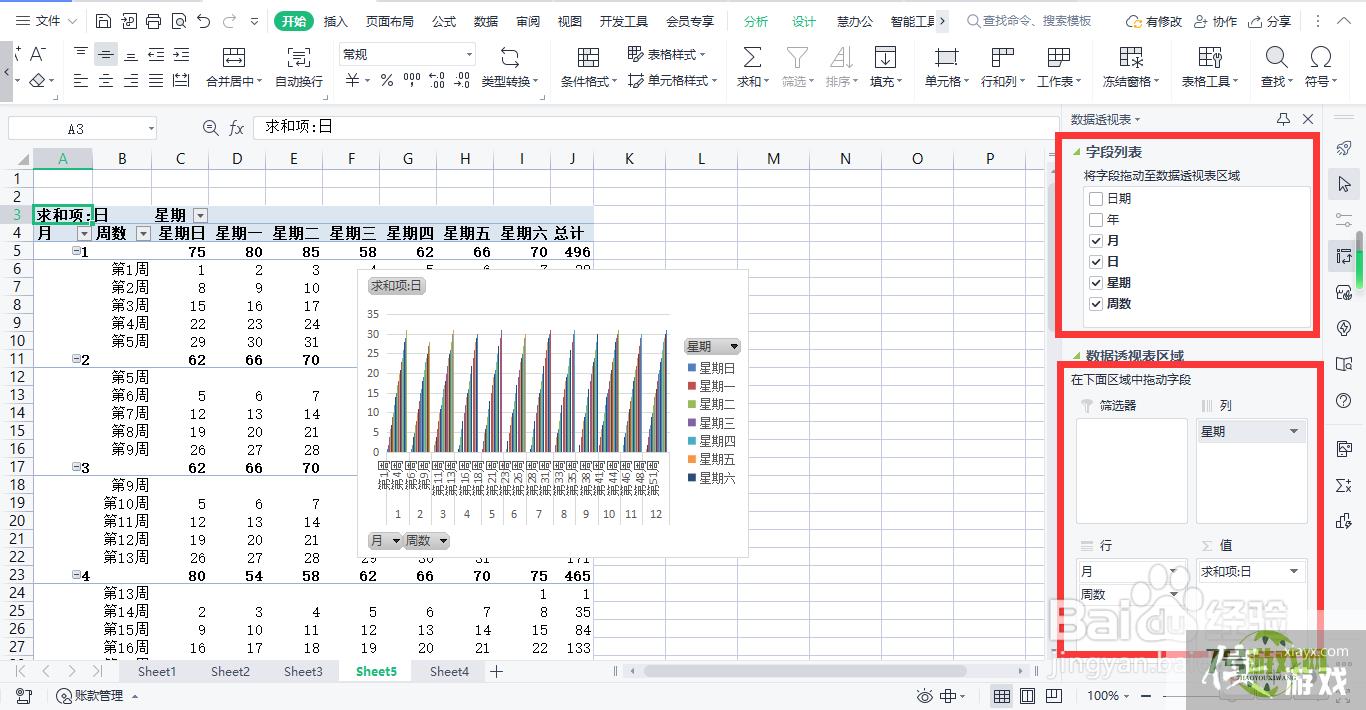The width and height of the screenshot is (1366, 710).
Task: Click the Sum (求和) sigma icon
Action: point(752,57)
